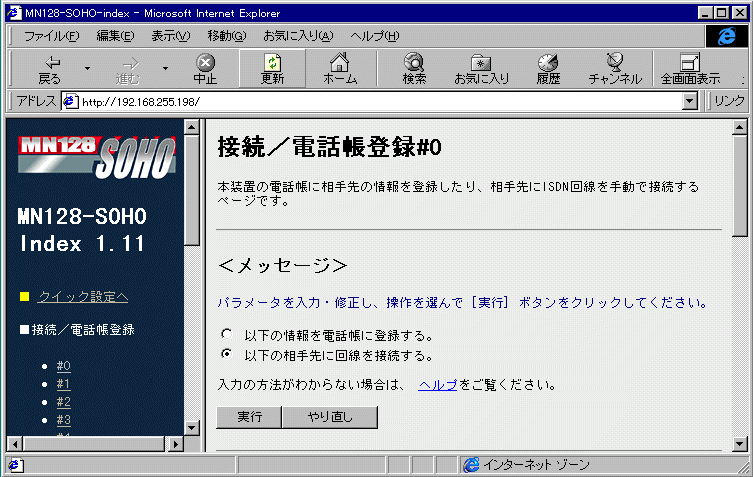Click the MN128 SOHO logo image
This screenshot has height=477, width=753.
tap(97, 157)
